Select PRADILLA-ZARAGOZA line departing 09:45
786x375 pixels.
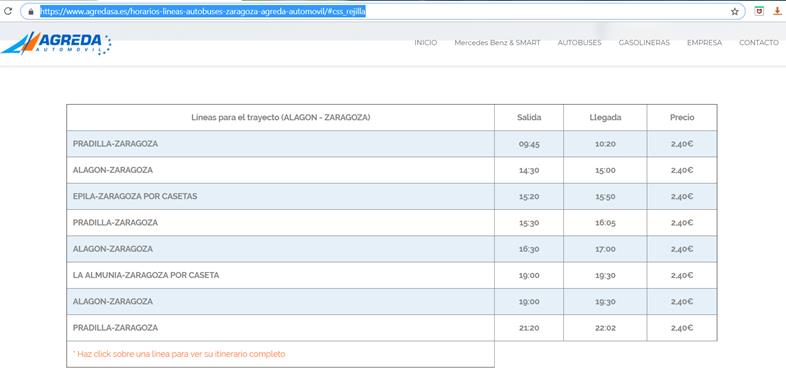click(x=115, y=144)
